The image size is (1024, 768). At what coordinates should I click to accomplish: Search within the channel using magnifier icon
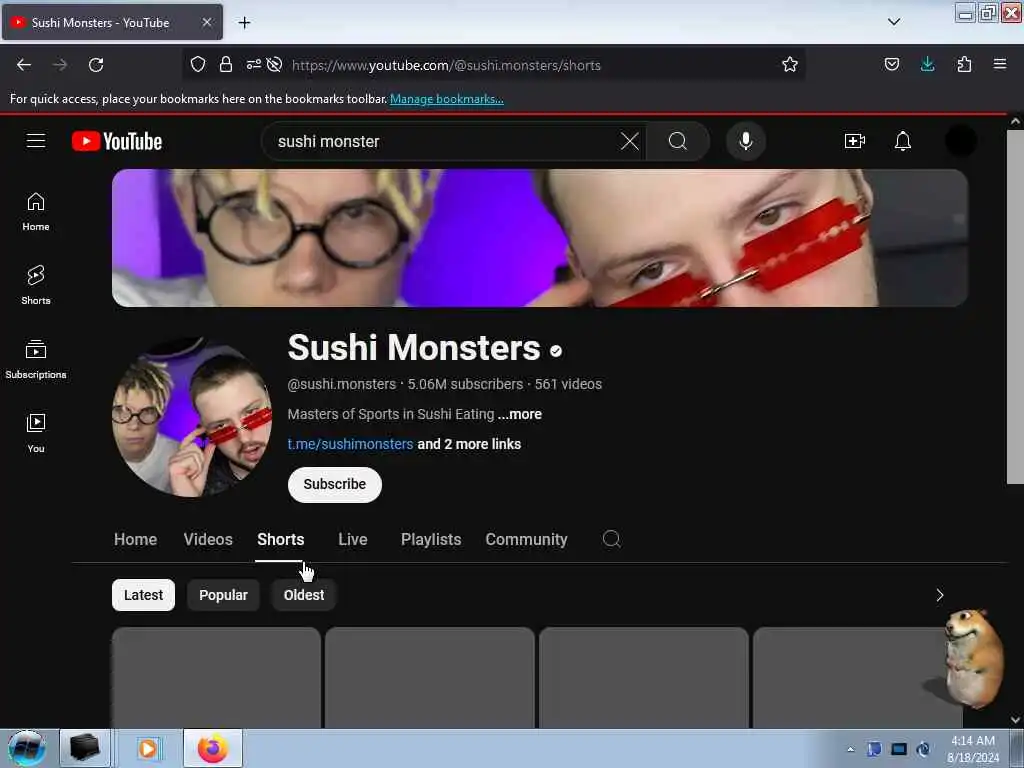coord(611,539)
